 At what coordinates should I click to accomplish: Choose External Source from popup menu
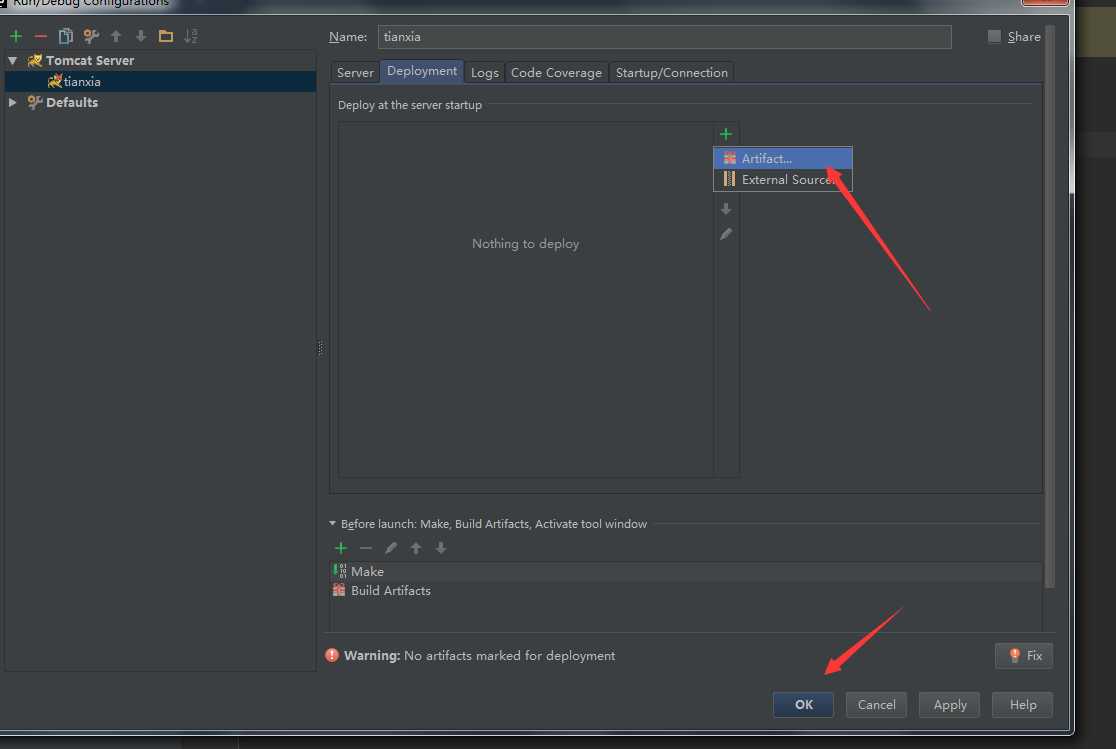tap(783, 179)
